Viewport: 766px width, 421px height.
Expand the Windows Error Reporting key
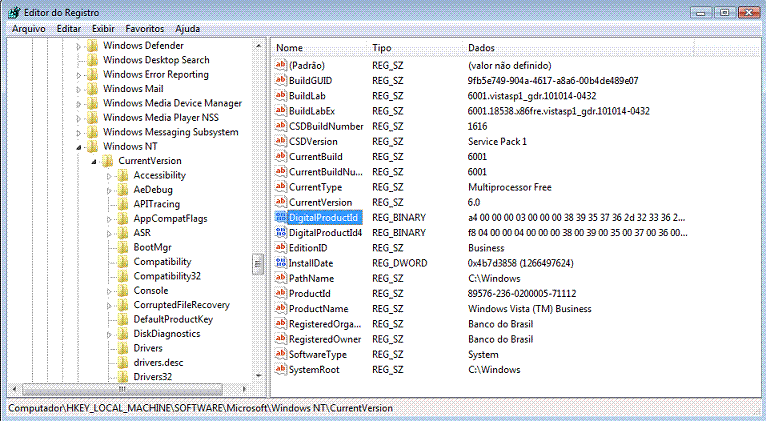pyautogui.click(x=79, y=76)
